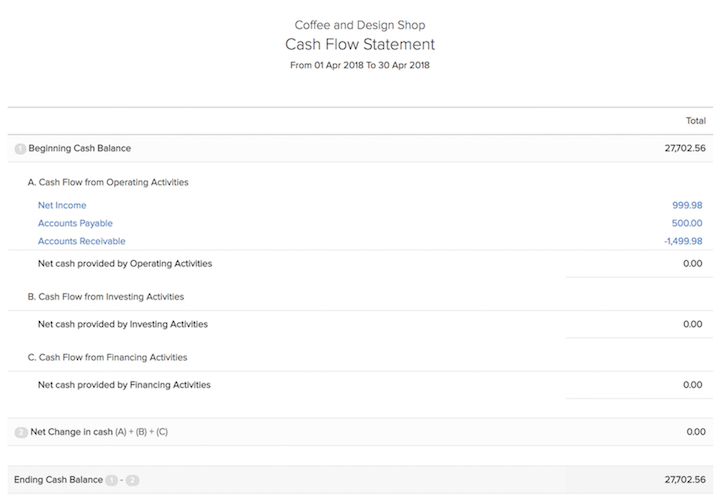Click the 500.00 Accounts Payable amount

688,223
